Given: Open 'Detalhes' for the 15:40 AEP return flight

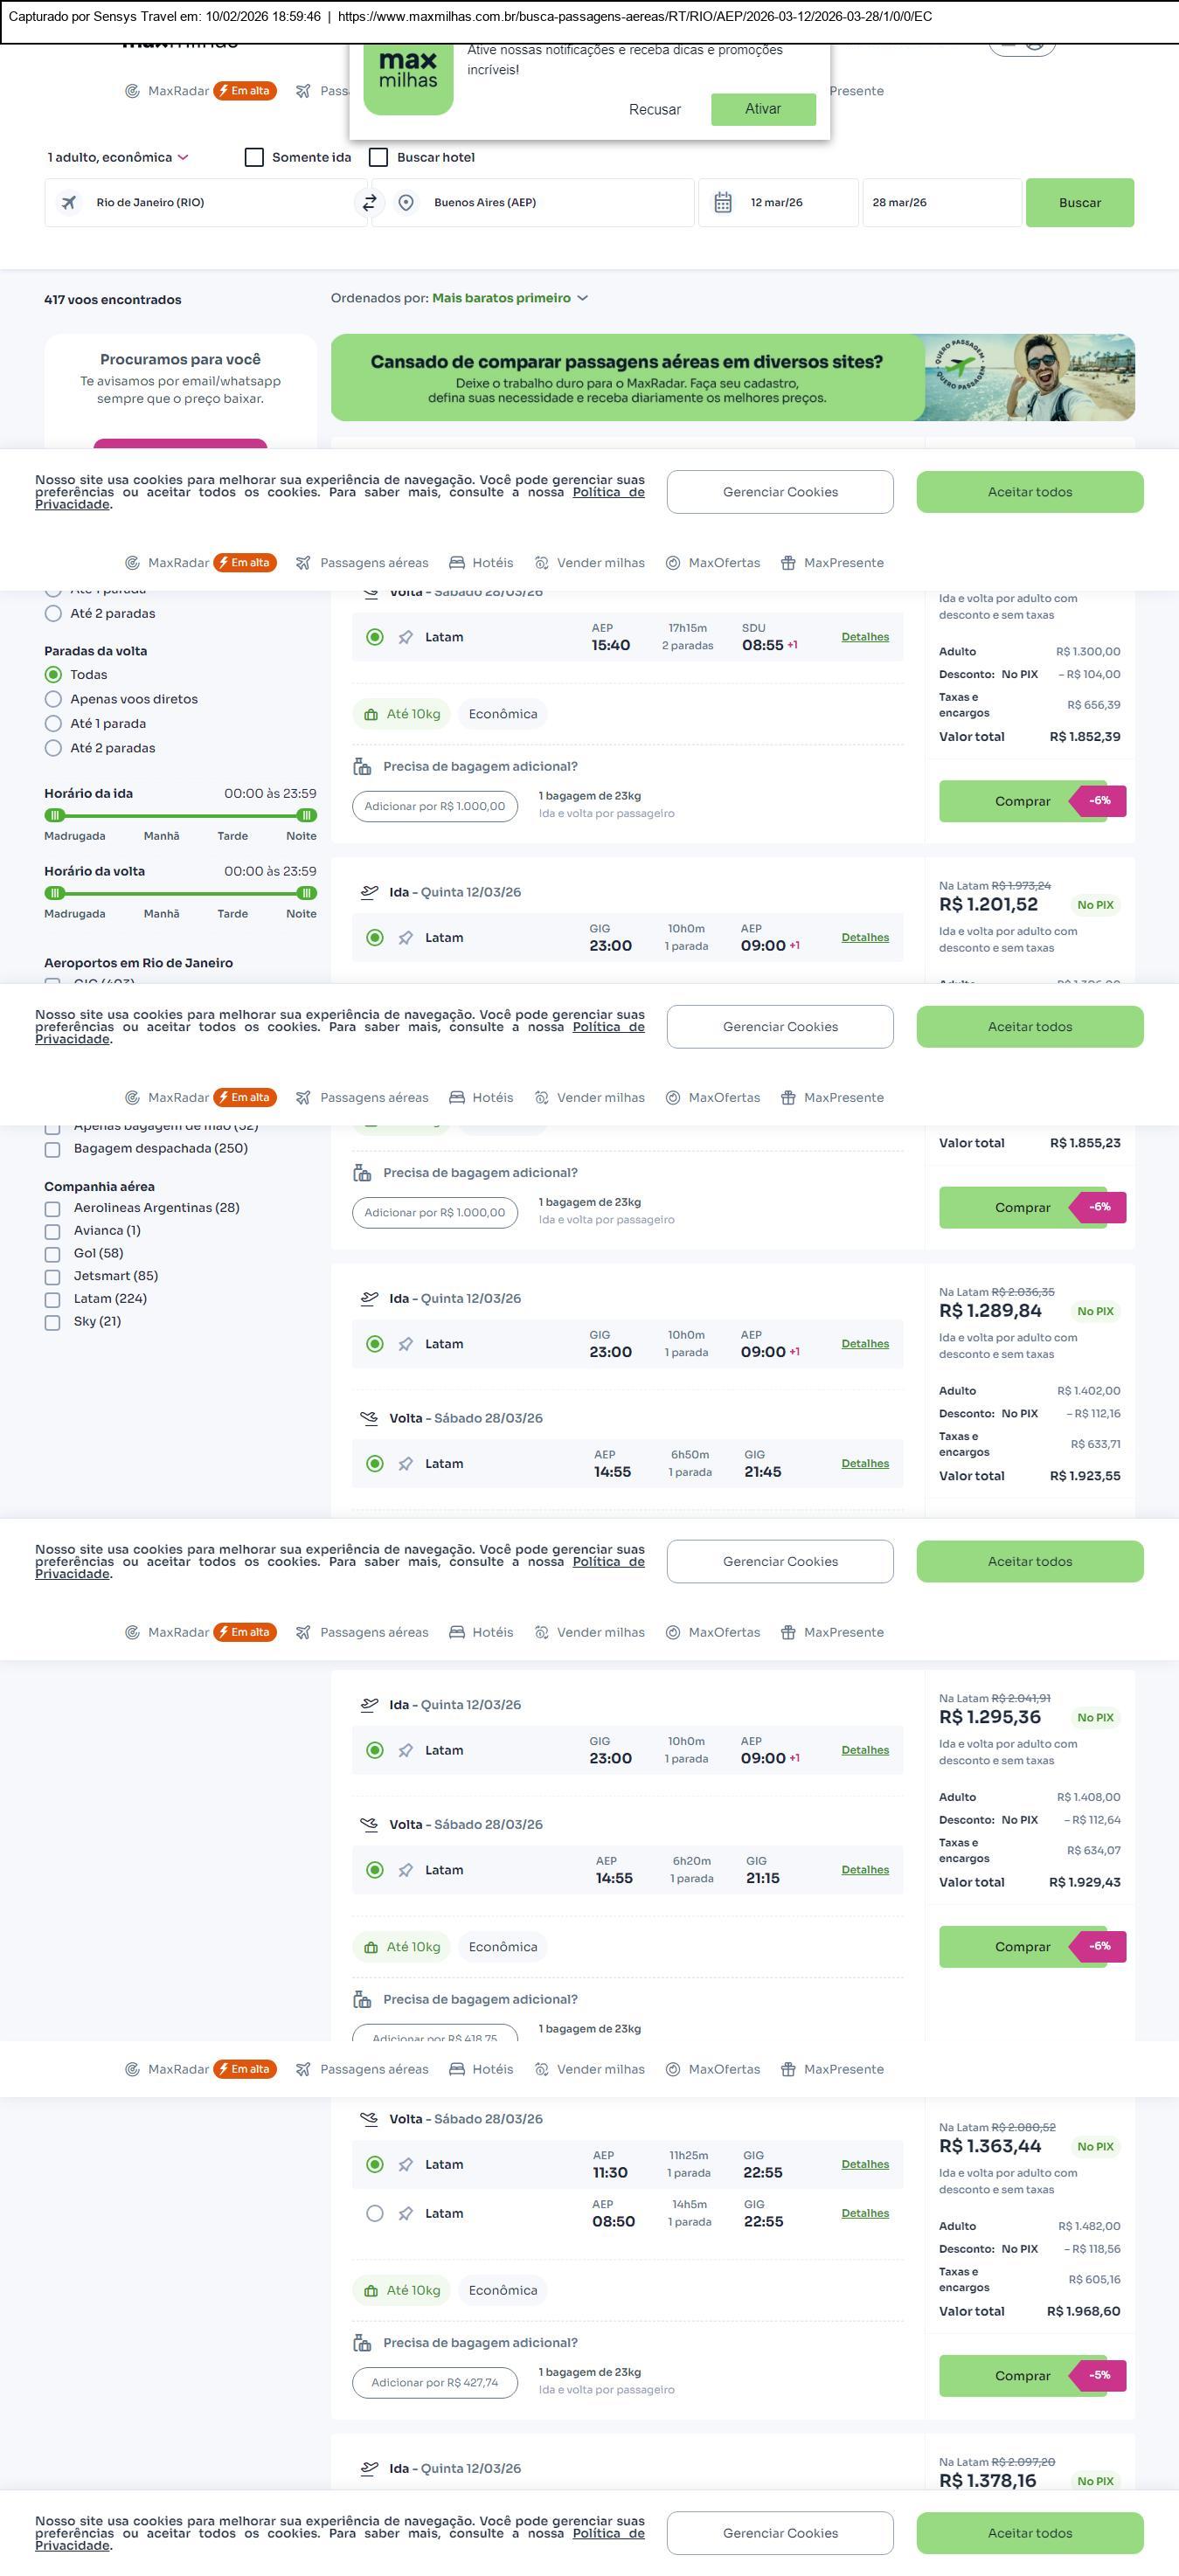Looking at the screenshot, I should tap(865, 637).
